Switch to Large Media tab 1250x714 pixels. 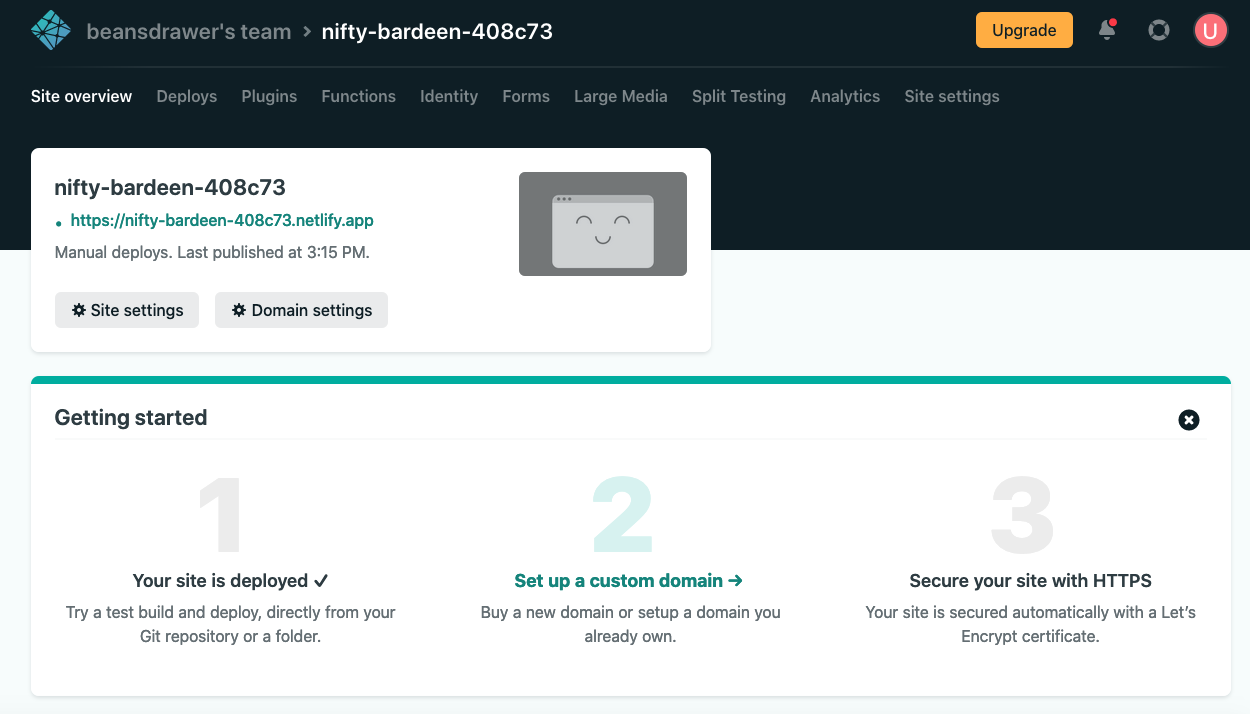pos(621,96)
